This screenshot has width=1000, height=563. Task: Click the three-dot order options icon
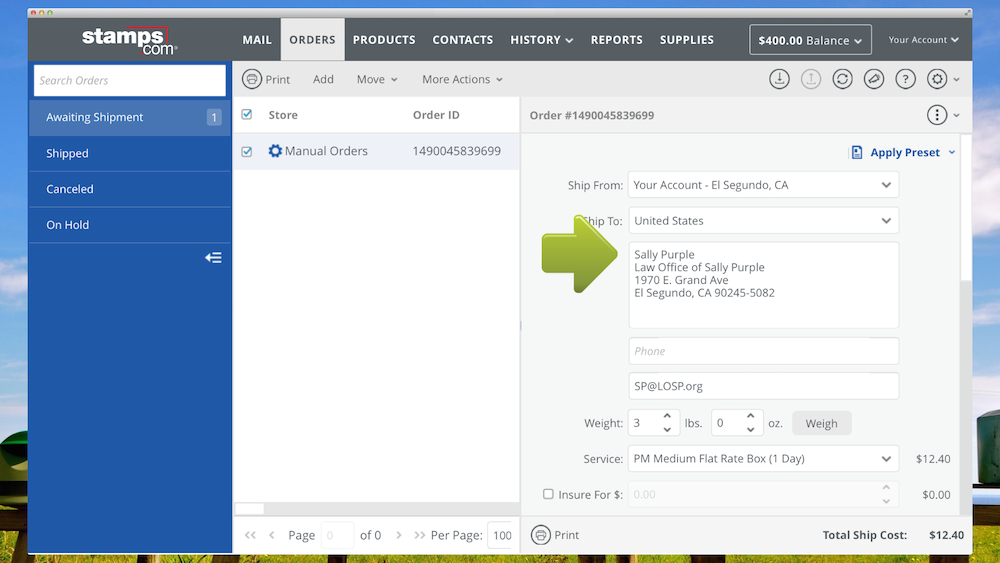(x=937, y=115)
